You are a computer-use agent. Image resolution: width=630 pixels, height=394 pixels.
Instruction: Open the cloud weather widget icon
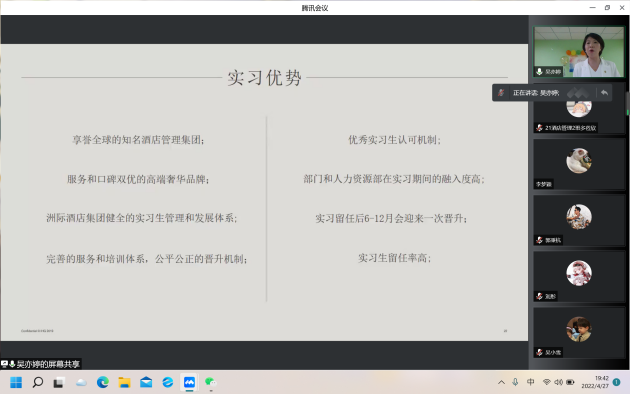[x=81, y=383]
